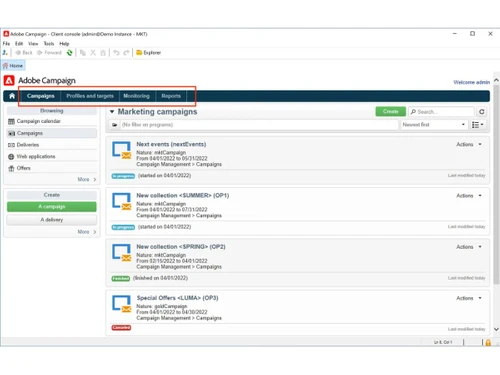Click the redo icon in toolbar

click(126, 53)
